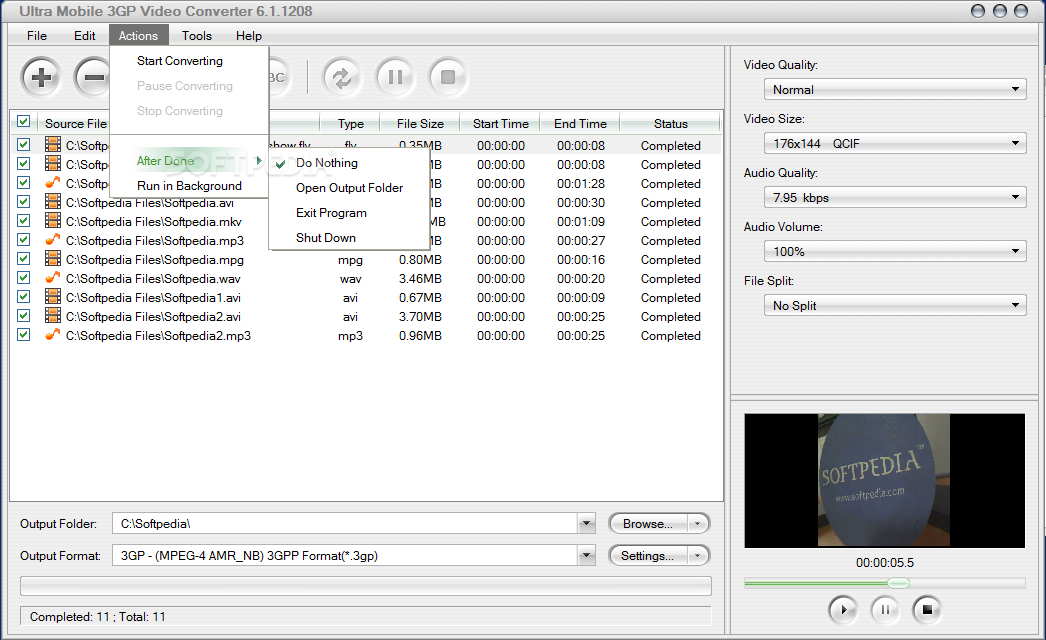
Task: Uncheck the Softpedia.mpg file checkbox
Action: 24,258
